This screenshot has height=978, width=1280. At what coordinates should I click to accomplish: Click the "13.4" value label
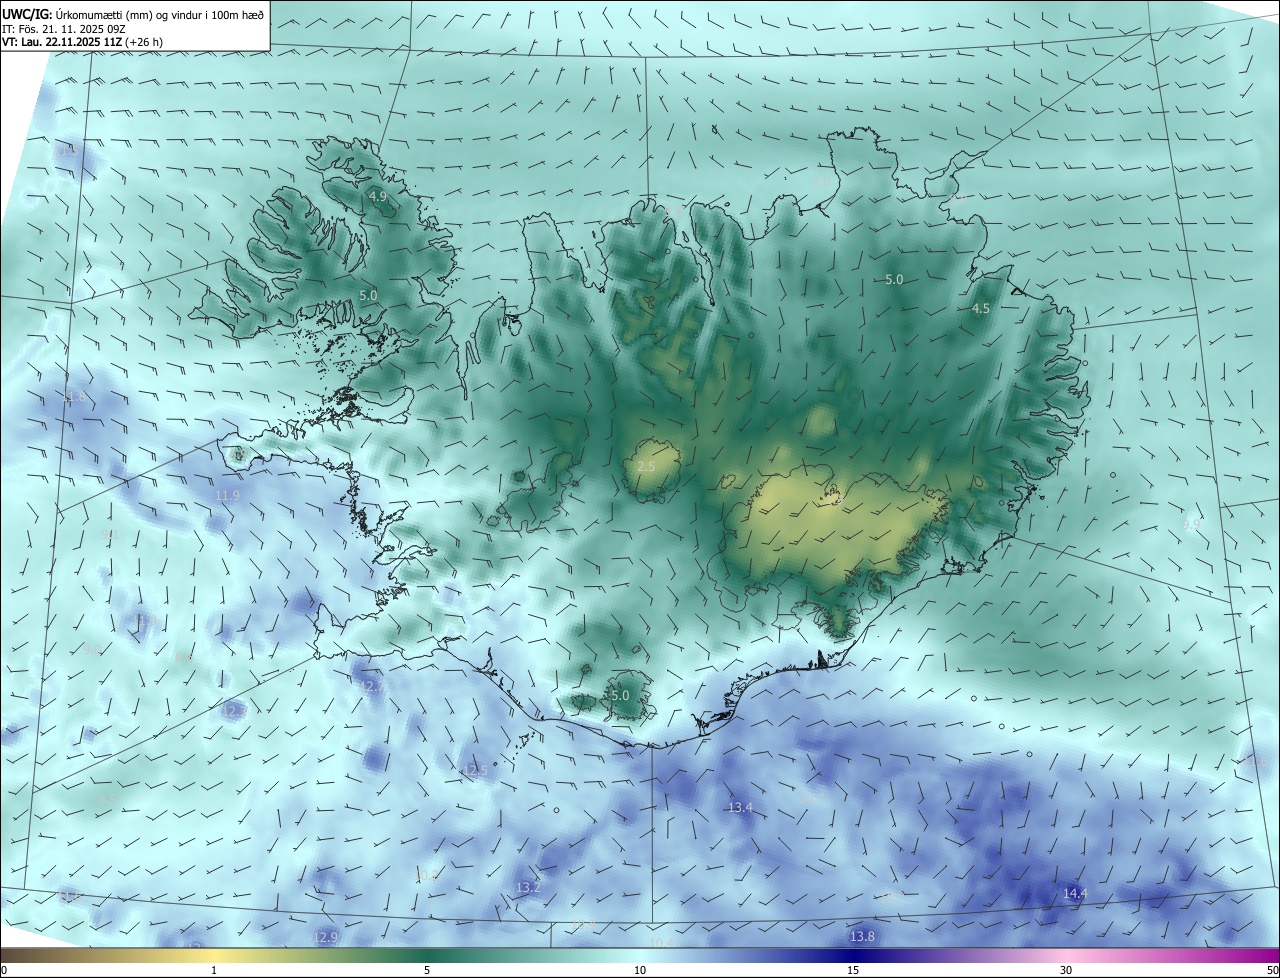tap(740, 807)
